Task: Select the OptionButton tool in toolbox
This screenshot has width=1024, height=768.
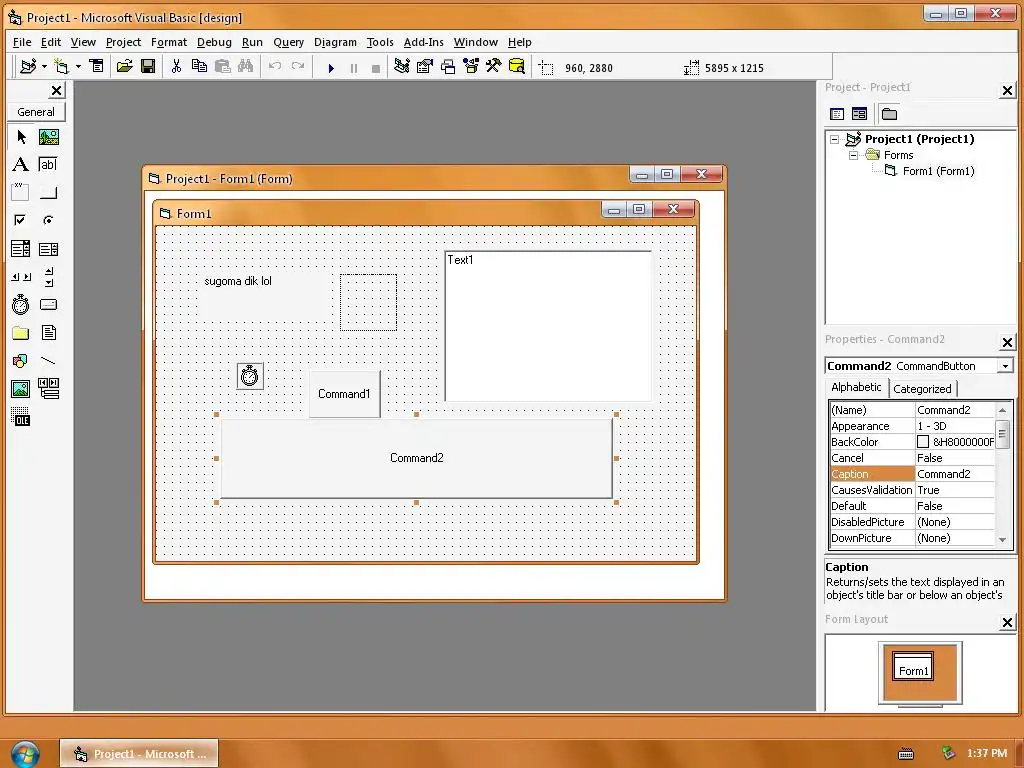Action: coord(48,220)
